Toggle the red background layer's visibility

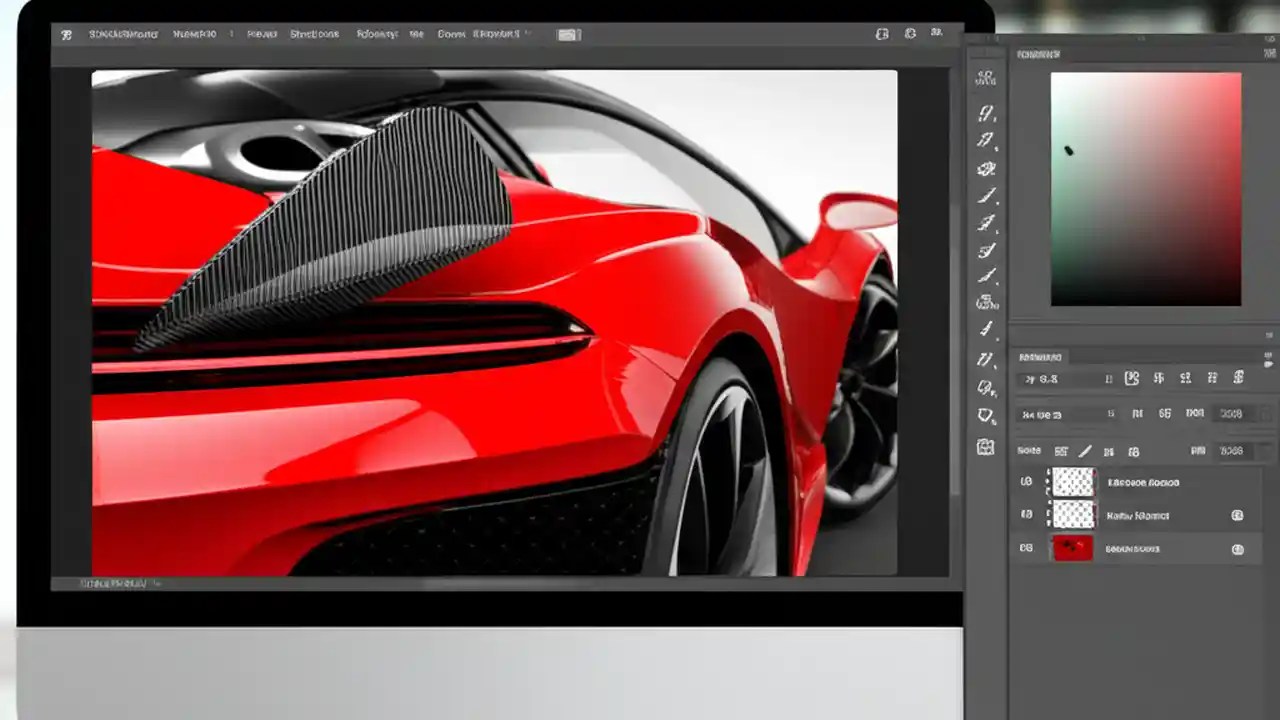(x=1025, y=548)
